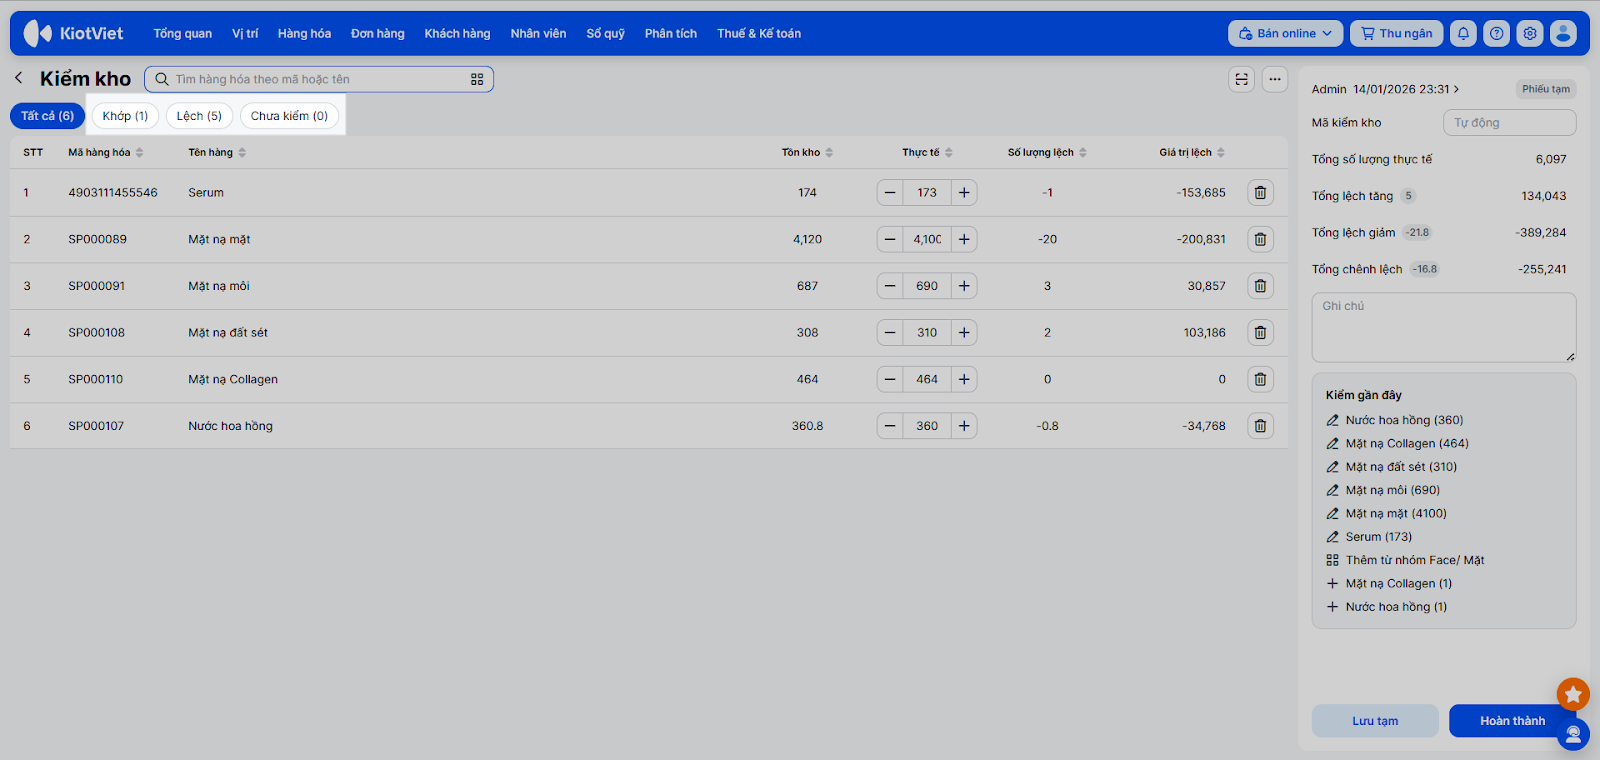The height and width of the screenshot is (760, 1600).
Task: Switch to the Tất cả (6) tab
Action: [x=48, y=116]
